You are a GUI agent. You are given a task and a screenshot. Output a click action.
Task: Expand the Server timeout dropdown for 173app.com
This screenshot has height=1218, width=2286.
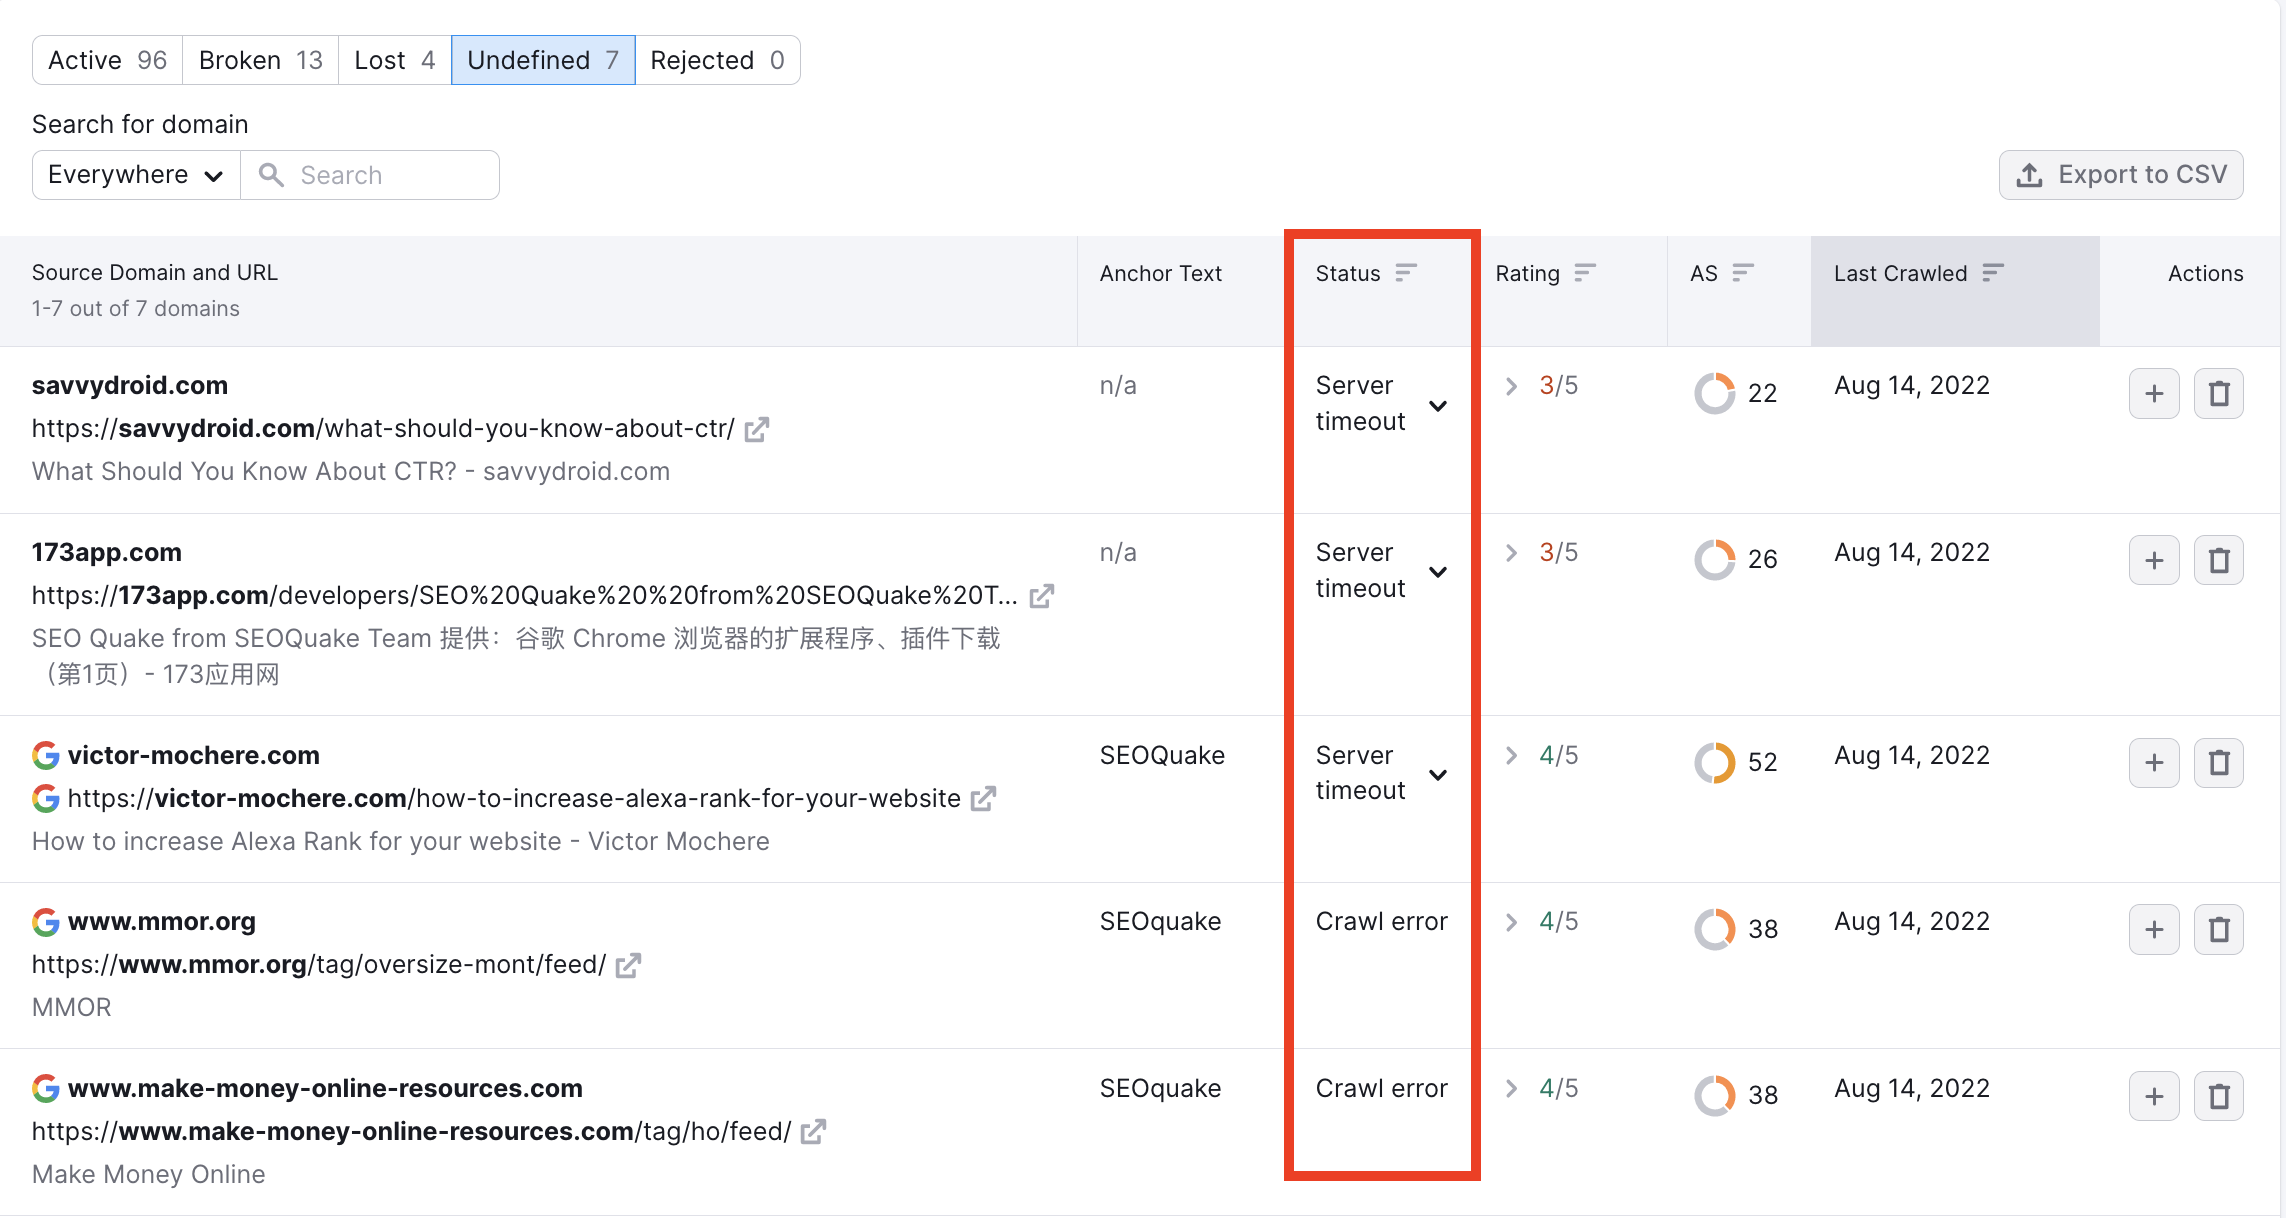click(x=1438, y=571)
